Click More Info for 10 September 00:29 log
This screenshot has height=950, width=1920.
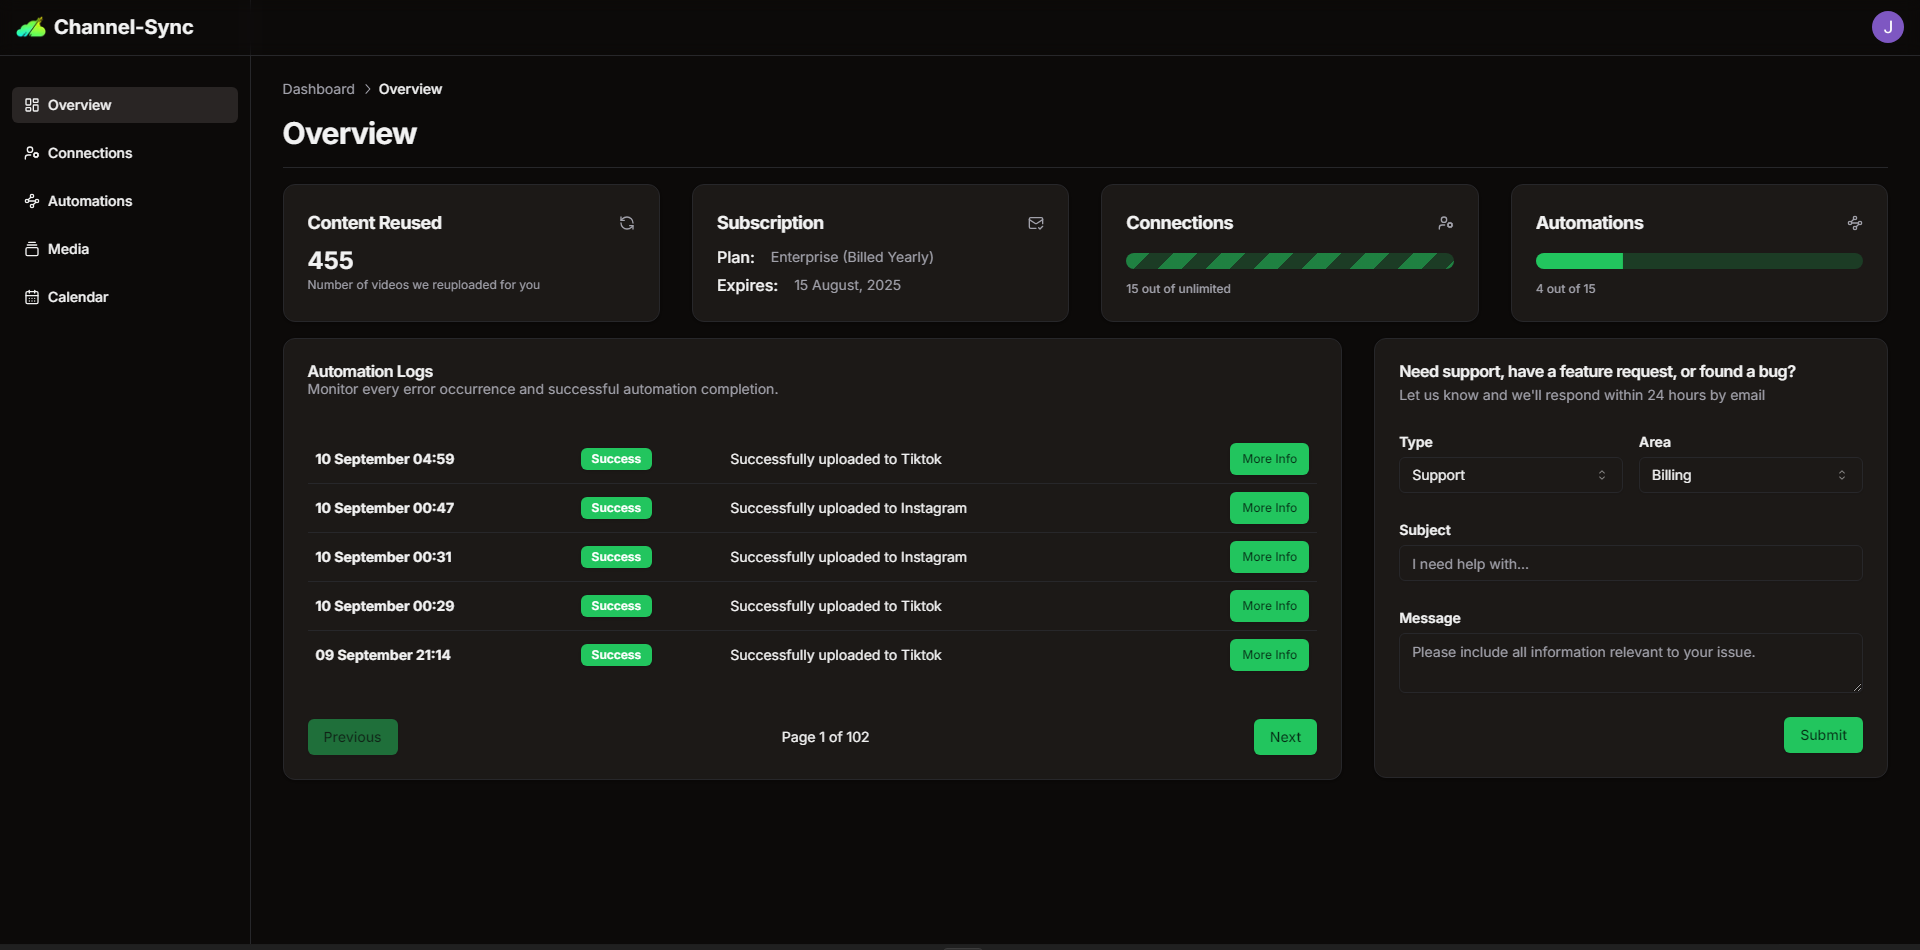click(x=1269, y=606)
